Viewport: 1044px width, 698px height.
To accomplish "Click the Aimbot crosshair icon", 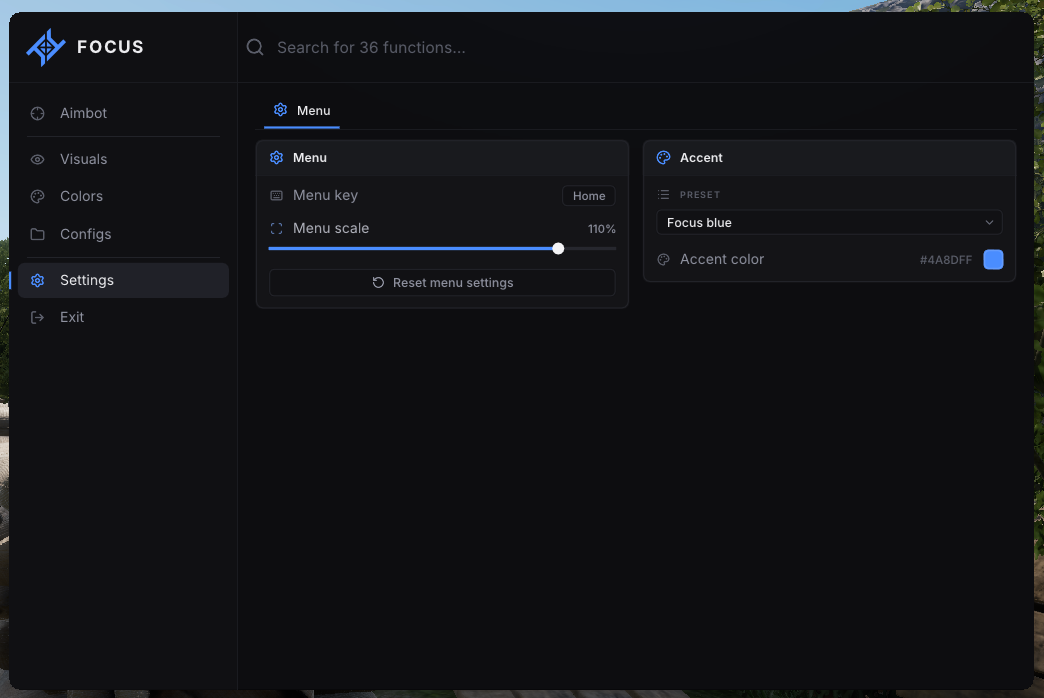I will (37, 113).
